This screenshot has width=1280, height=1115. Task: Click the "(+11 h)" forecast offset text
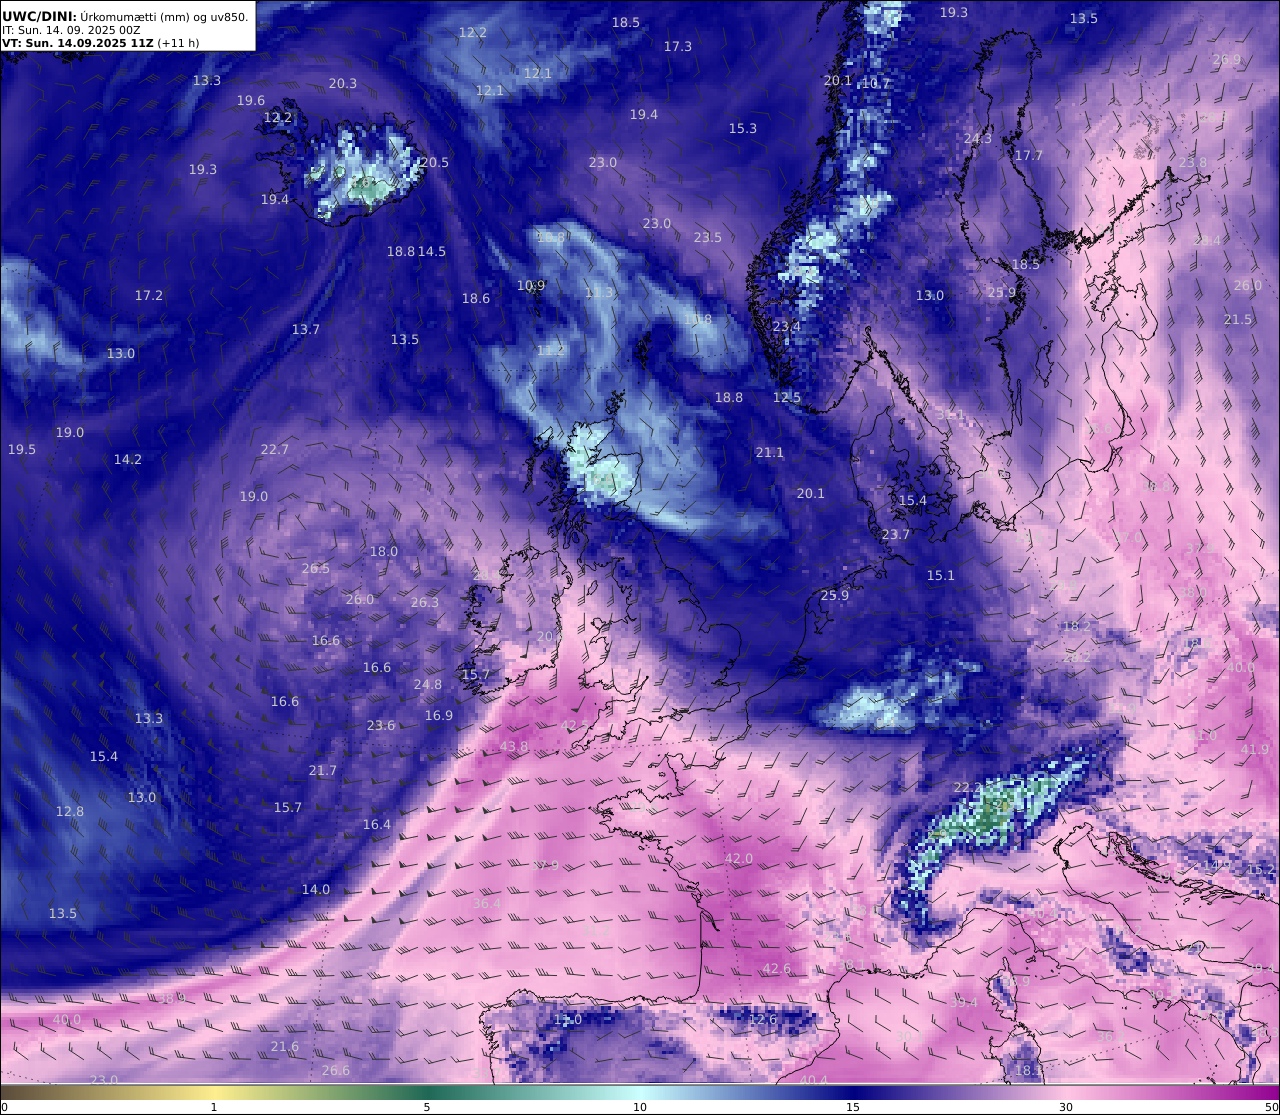[179, 43]
